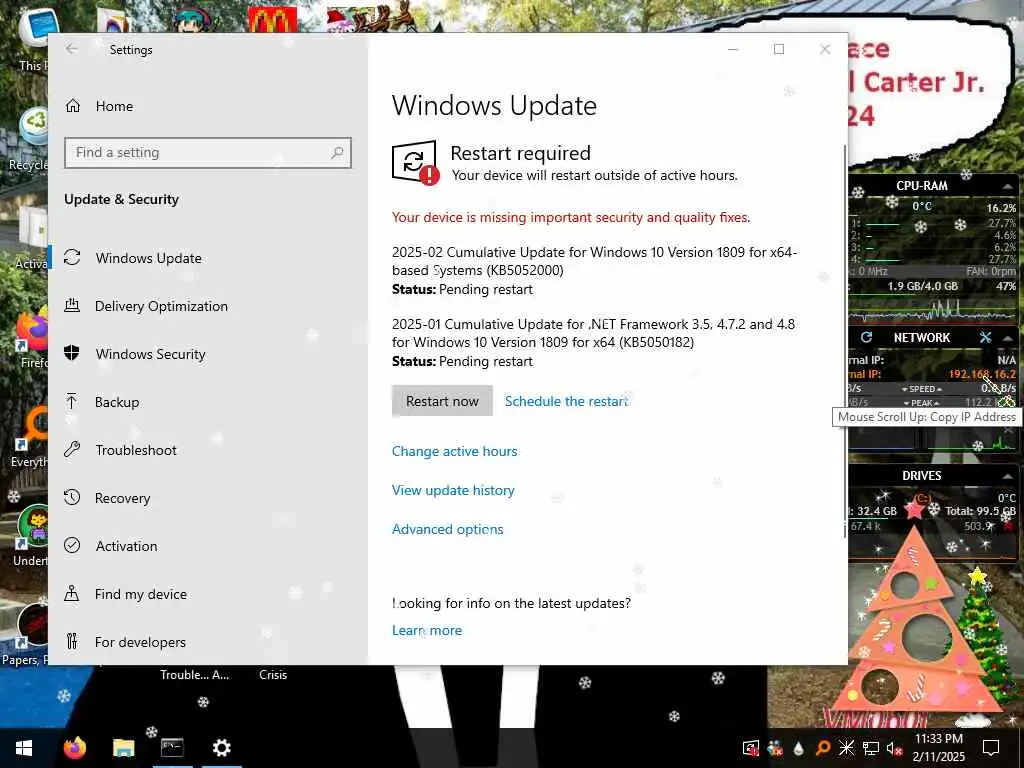Open Advanced options link
Viewport: 1024px width, 768px height.
click(x=447, y=529)
